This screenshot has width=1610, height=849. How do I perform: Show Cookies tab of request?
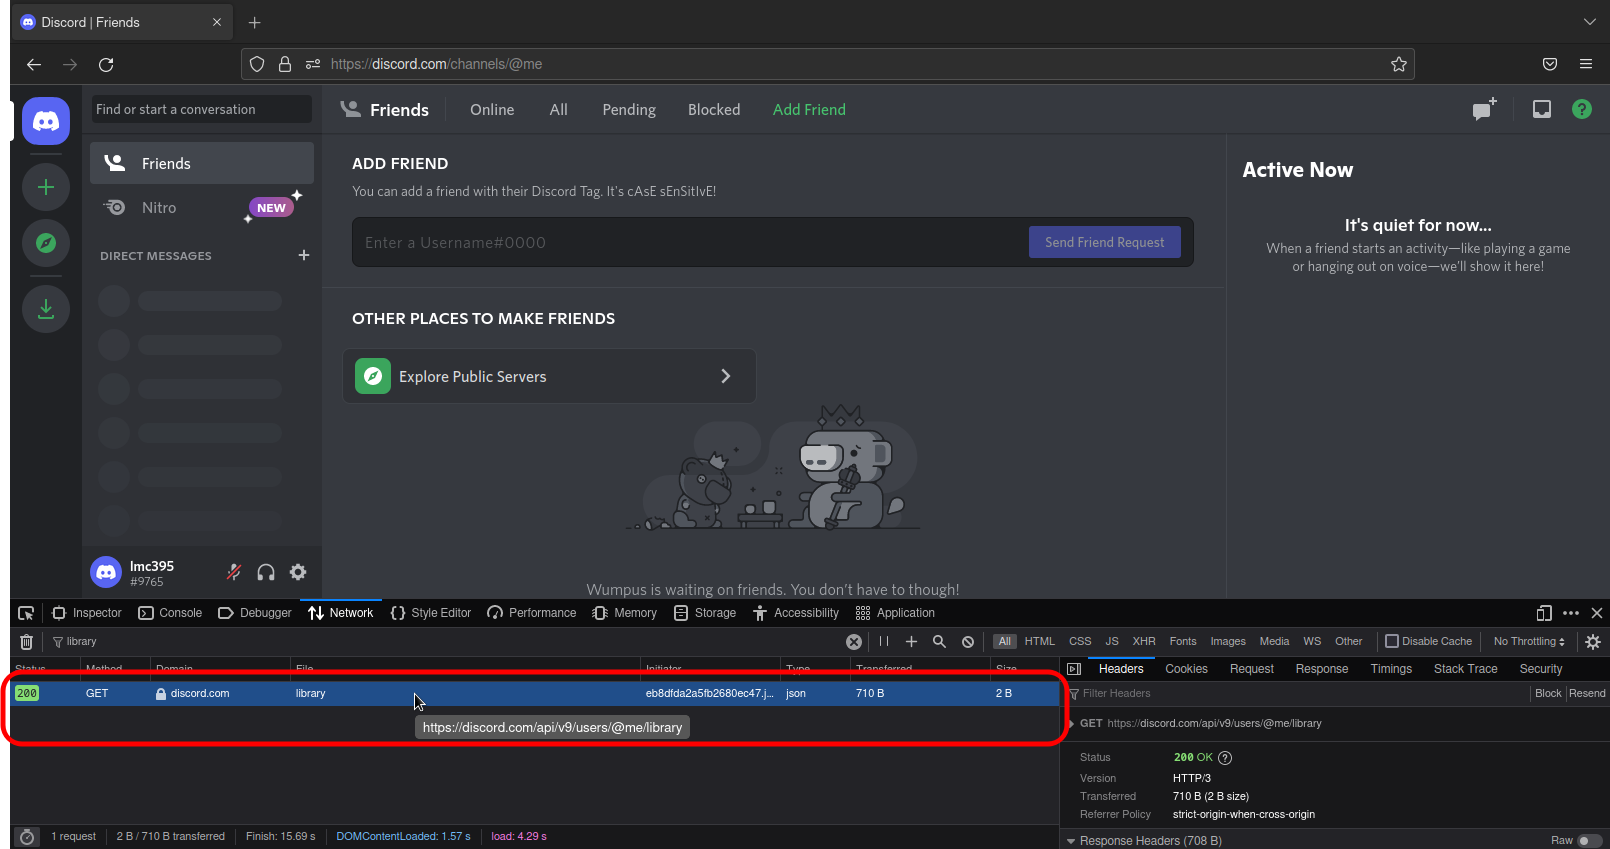(x=1186, y=669)
